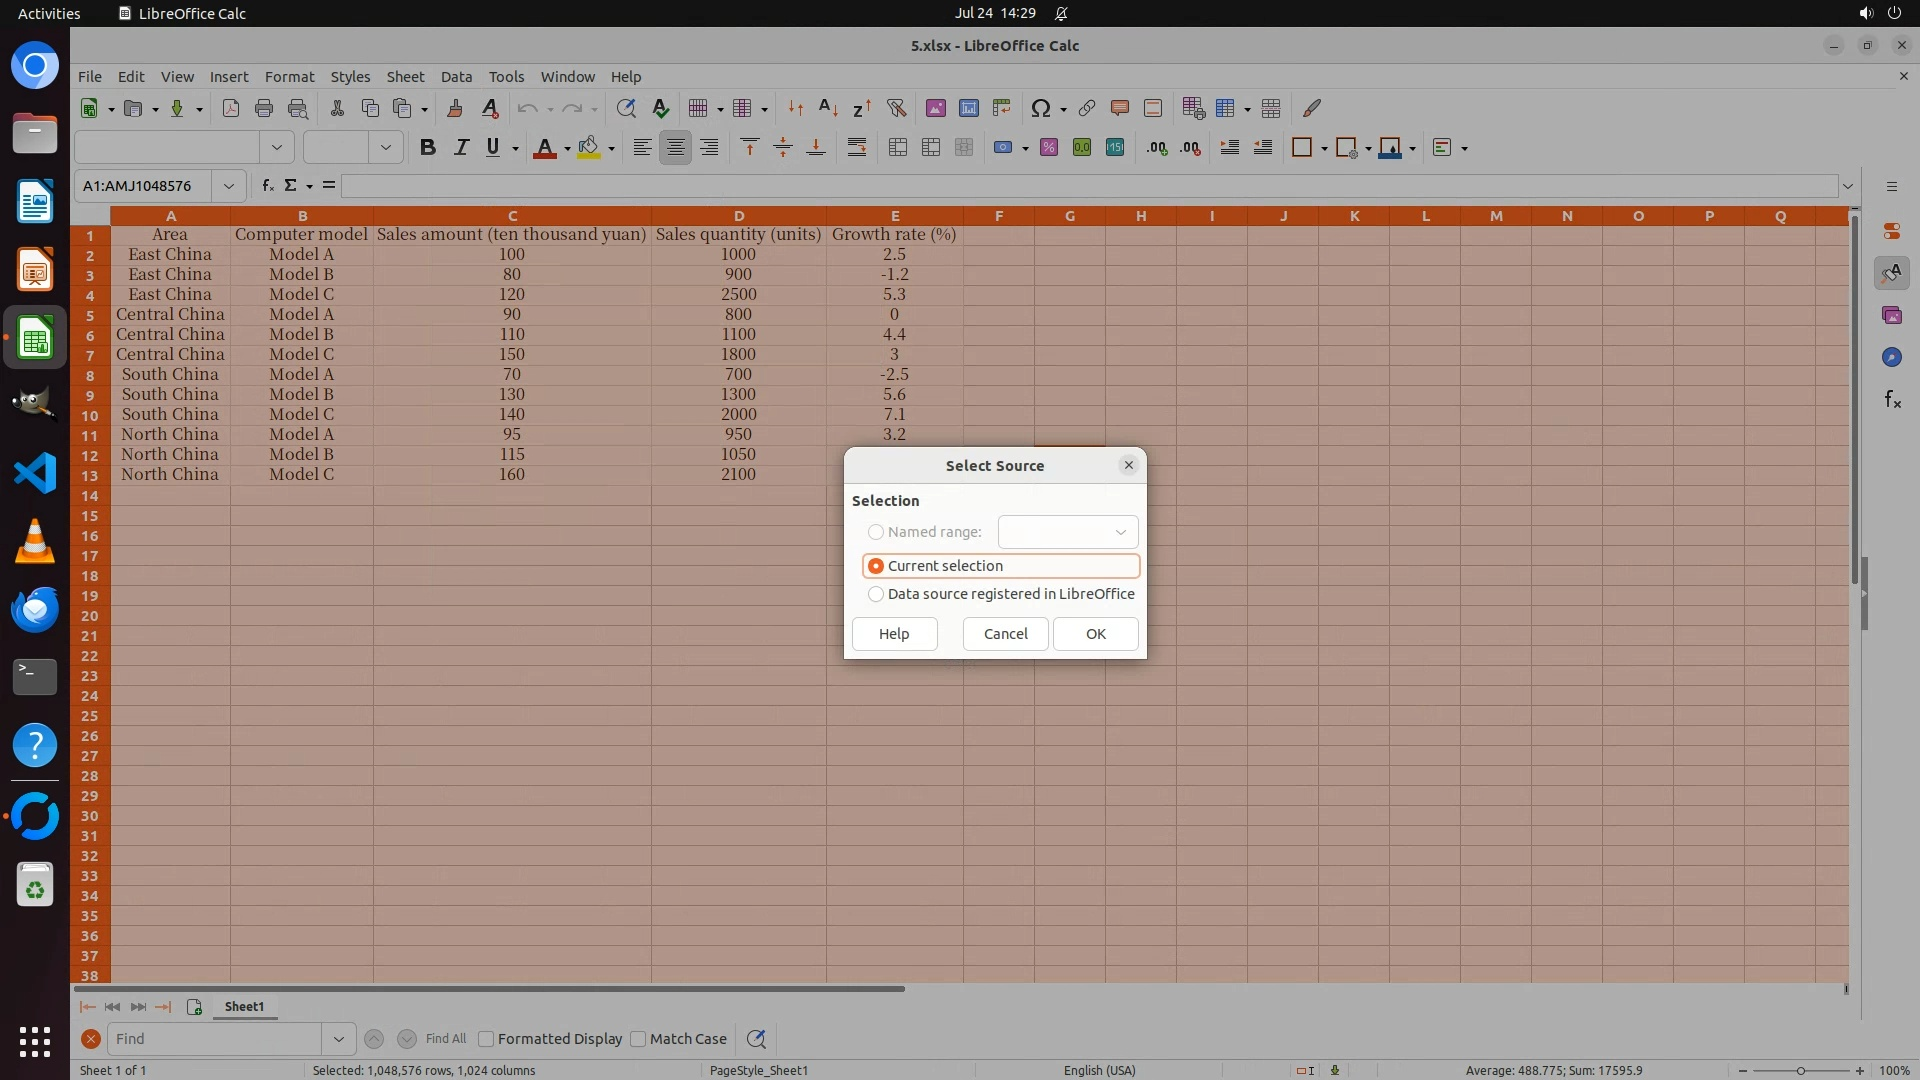Open the Sheet menu
Viewport: 1920px width, 1080px height.
click(405, 77)
